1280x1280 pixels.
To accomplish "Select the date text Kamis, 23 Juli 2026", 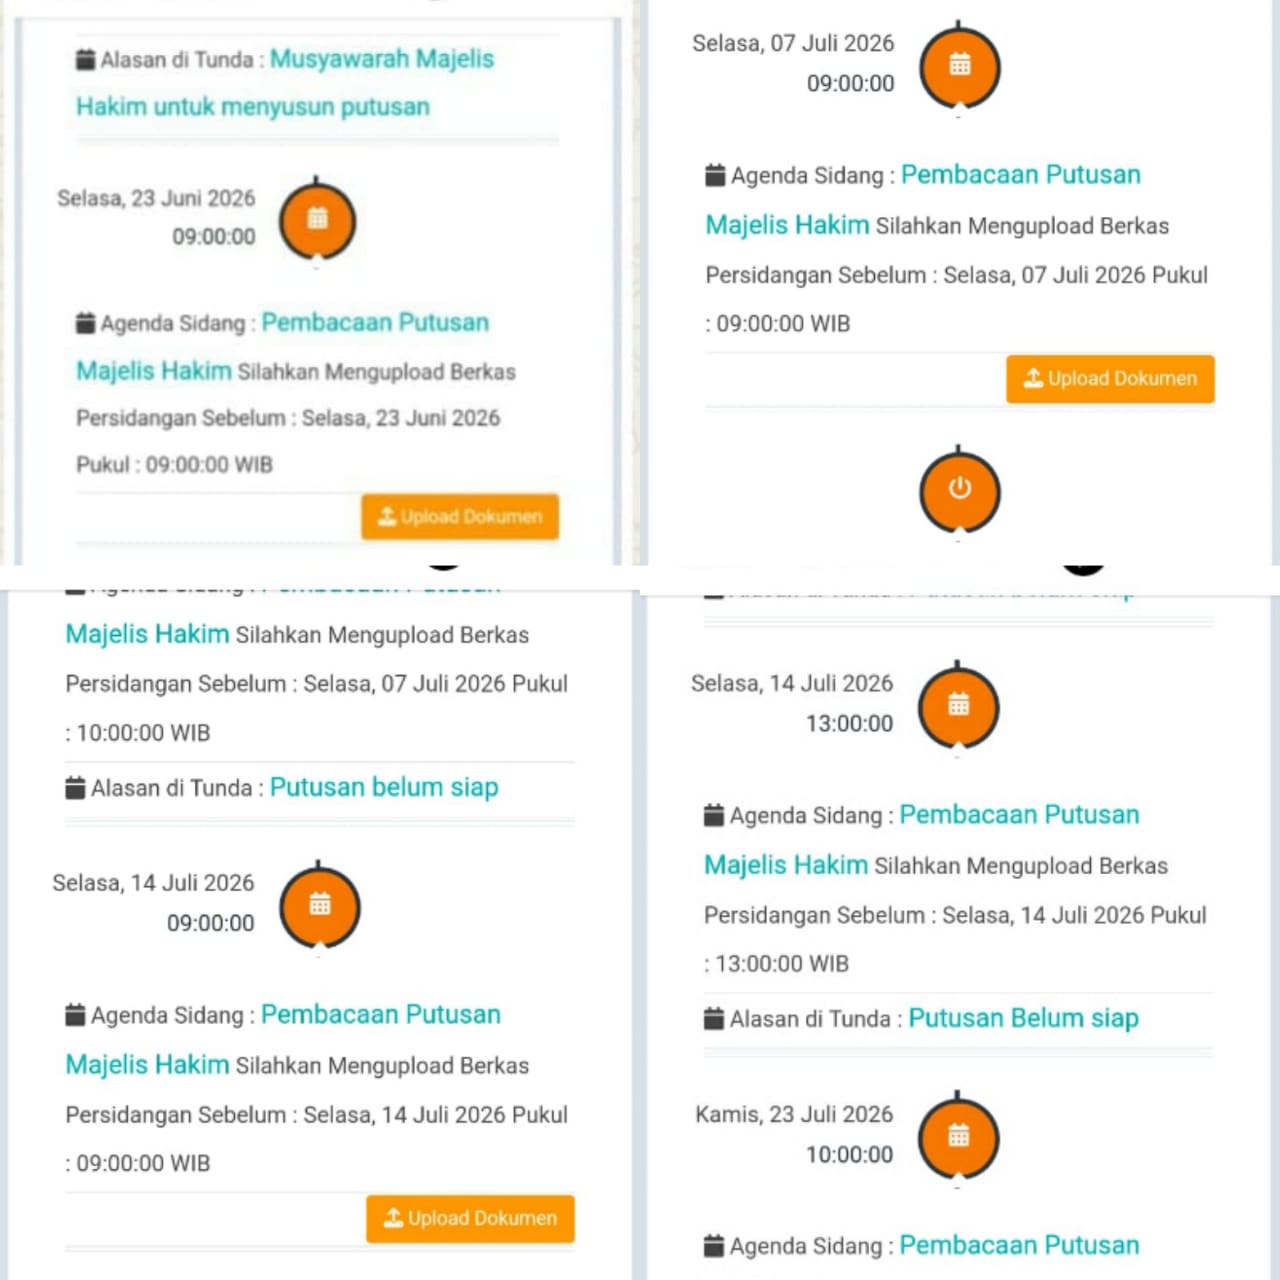I will 794,1114.
